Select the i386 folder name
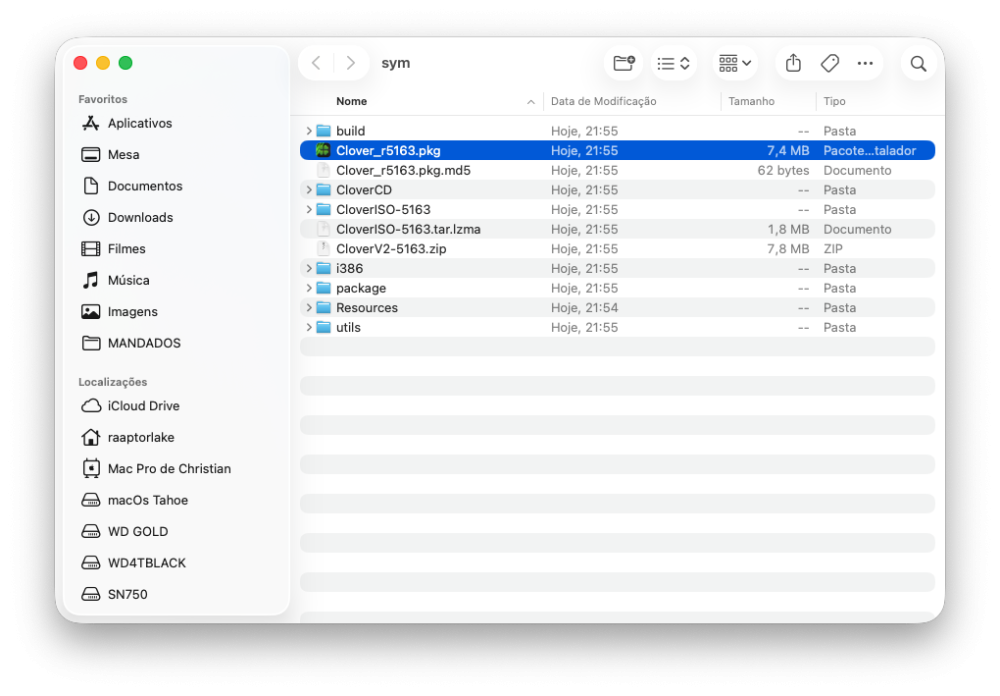This screenshot has height=696, width=1000. point(349,269)
